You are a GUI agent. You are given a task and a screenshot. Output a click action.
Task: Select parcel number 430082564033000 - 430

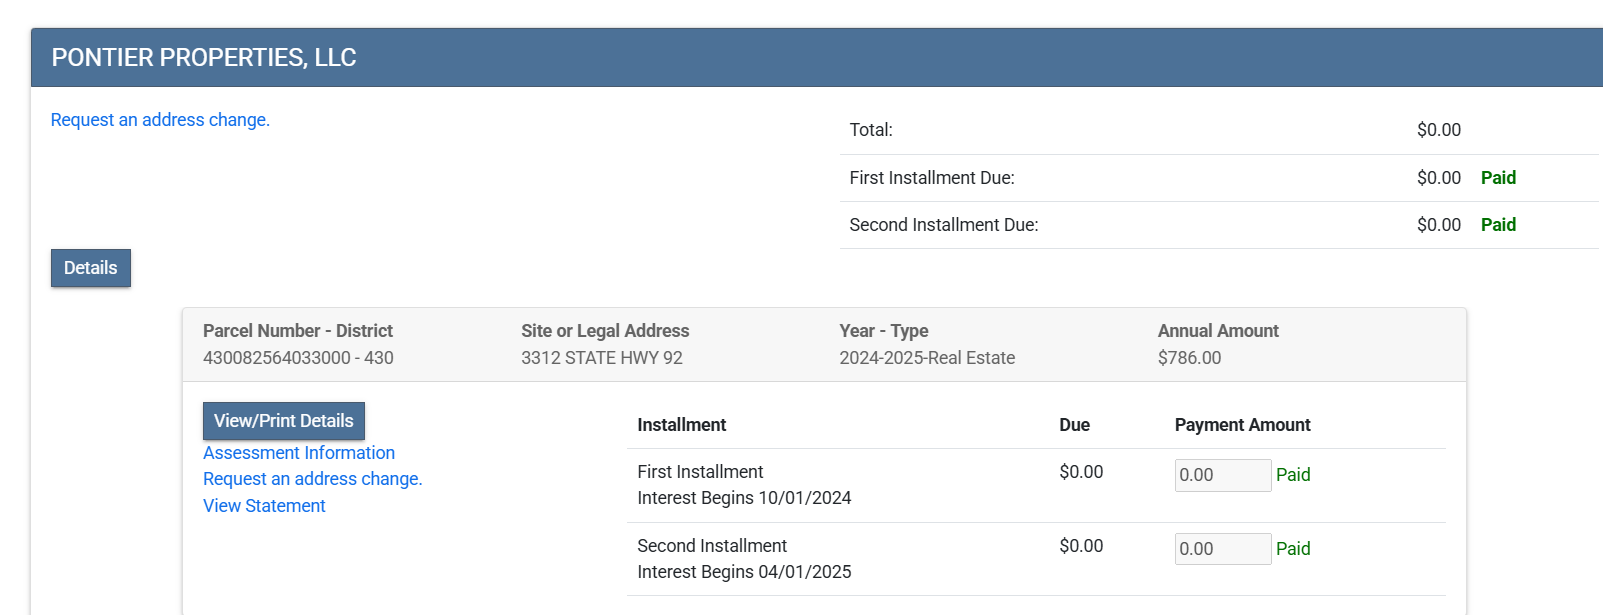pos(298,358)
